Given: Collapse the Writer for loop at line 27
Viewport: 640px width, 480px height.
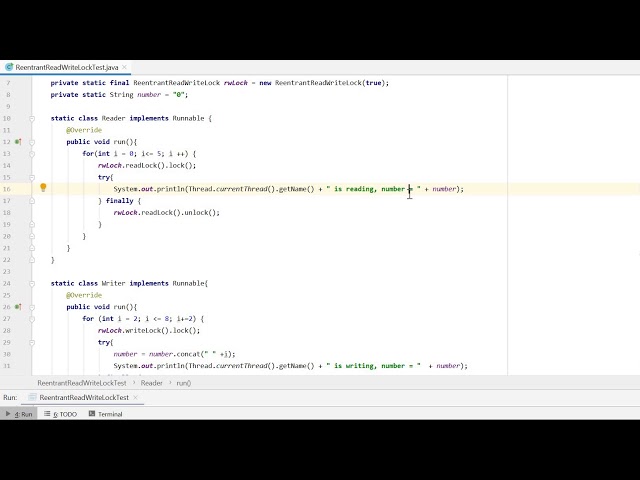Looking at the screenshot, I should (32, 319).
